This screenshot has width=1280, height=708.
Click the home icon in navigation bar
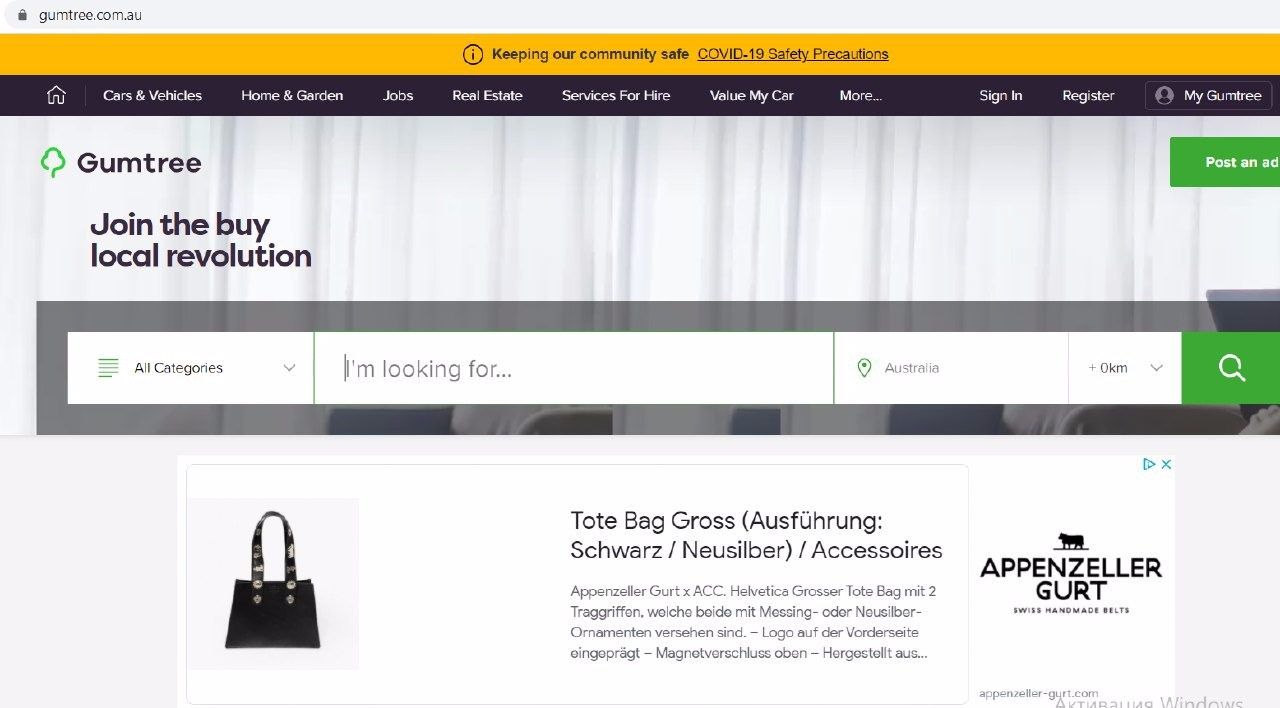coord(56,95)
